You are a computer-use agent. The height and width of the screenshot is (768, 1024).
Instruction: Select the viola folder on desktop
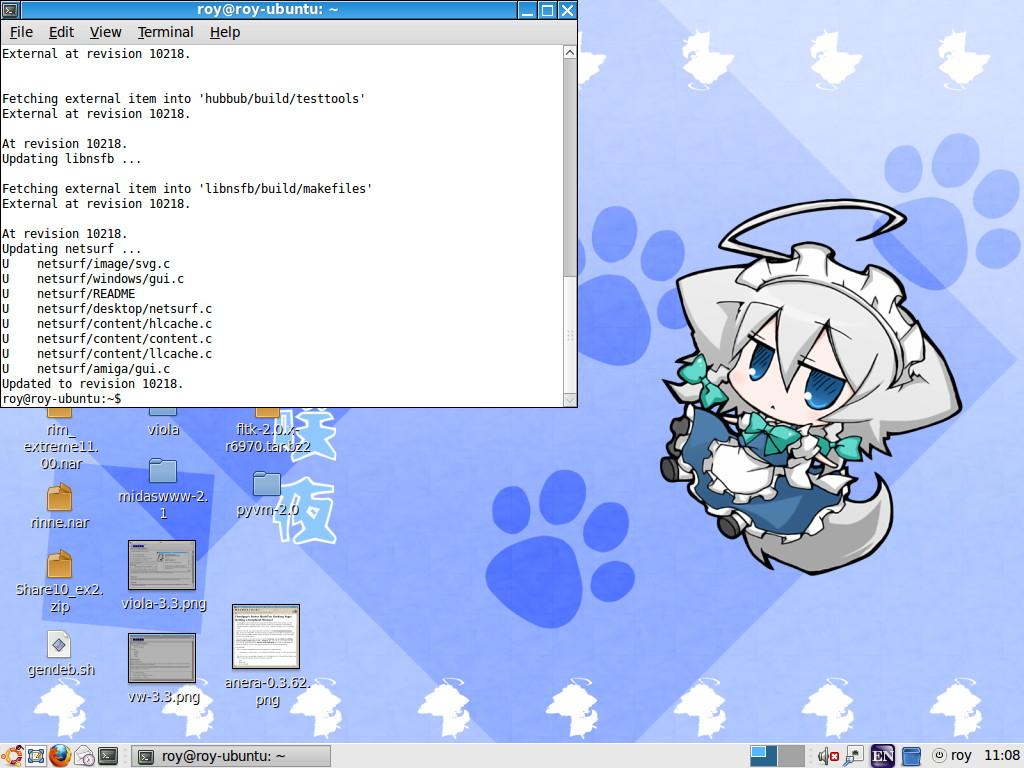[x=163, y=421]
